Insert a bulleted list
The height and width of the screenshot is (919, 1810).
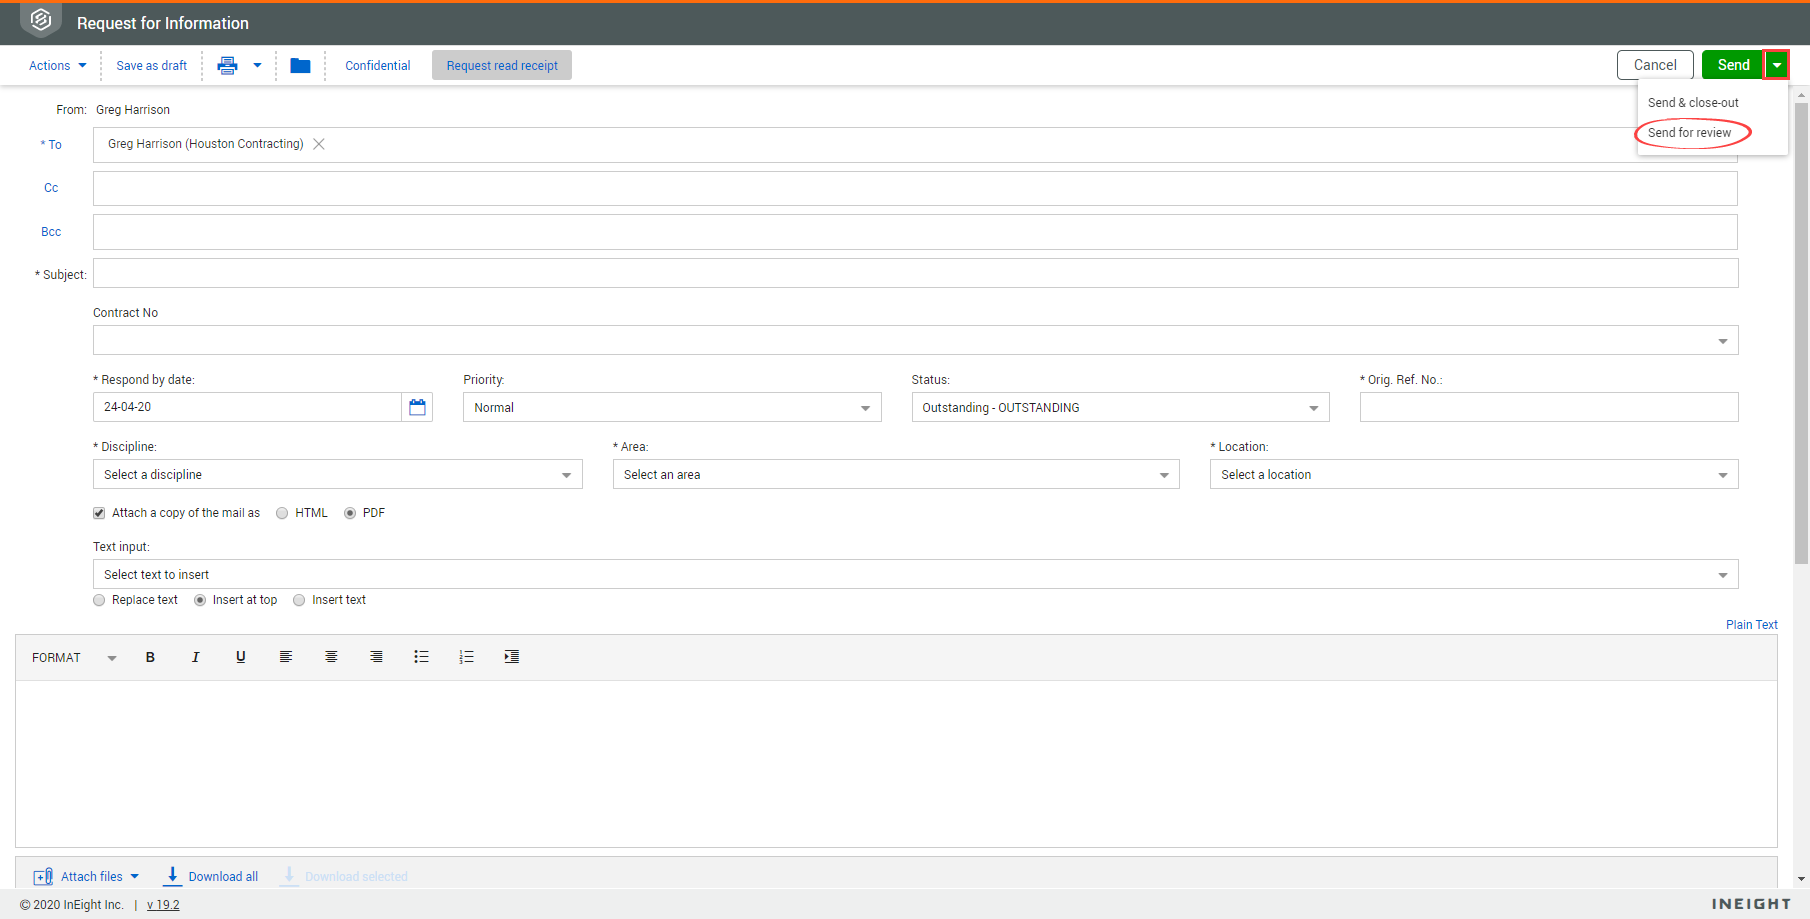pyautogui.click(x=421, y=657)
